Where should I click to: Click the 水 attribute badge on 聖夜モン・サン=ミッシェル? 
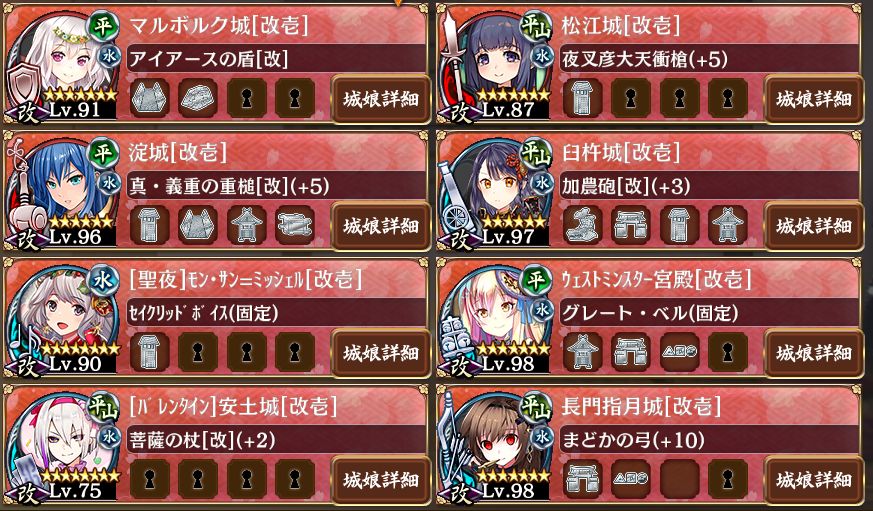[103, 281]
